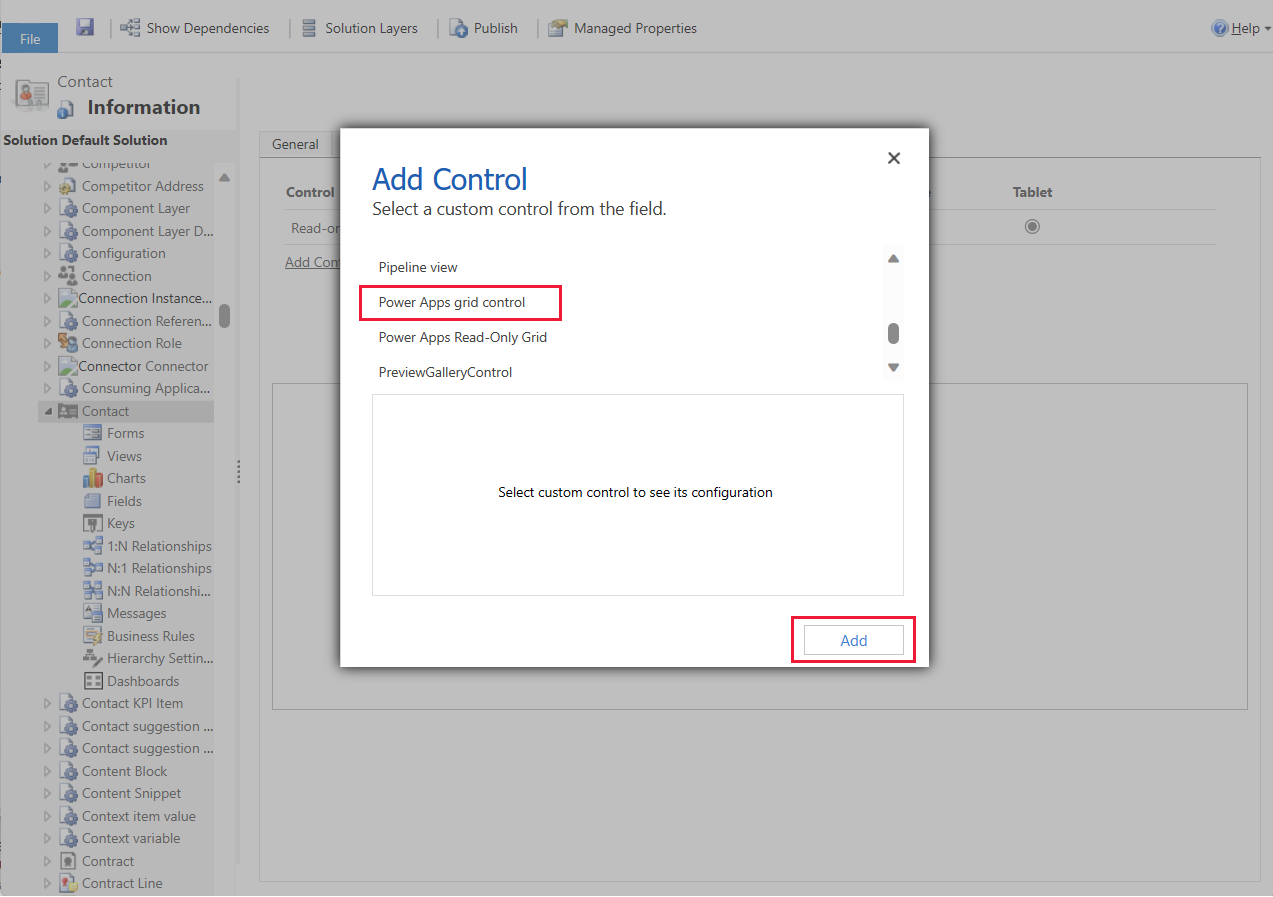
Task: Click the control list scroll up arrow
Action: (894, 258)
